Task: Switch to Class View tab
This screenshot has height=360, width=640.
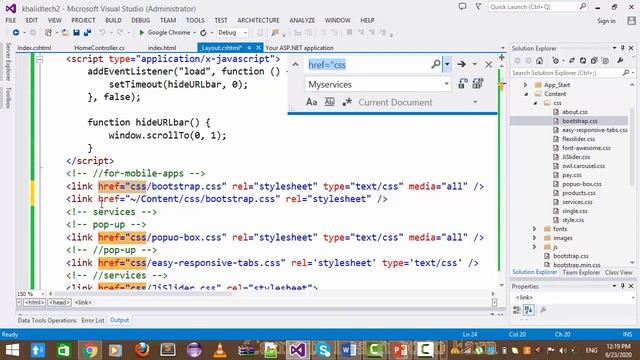Action: click(618, 272)
